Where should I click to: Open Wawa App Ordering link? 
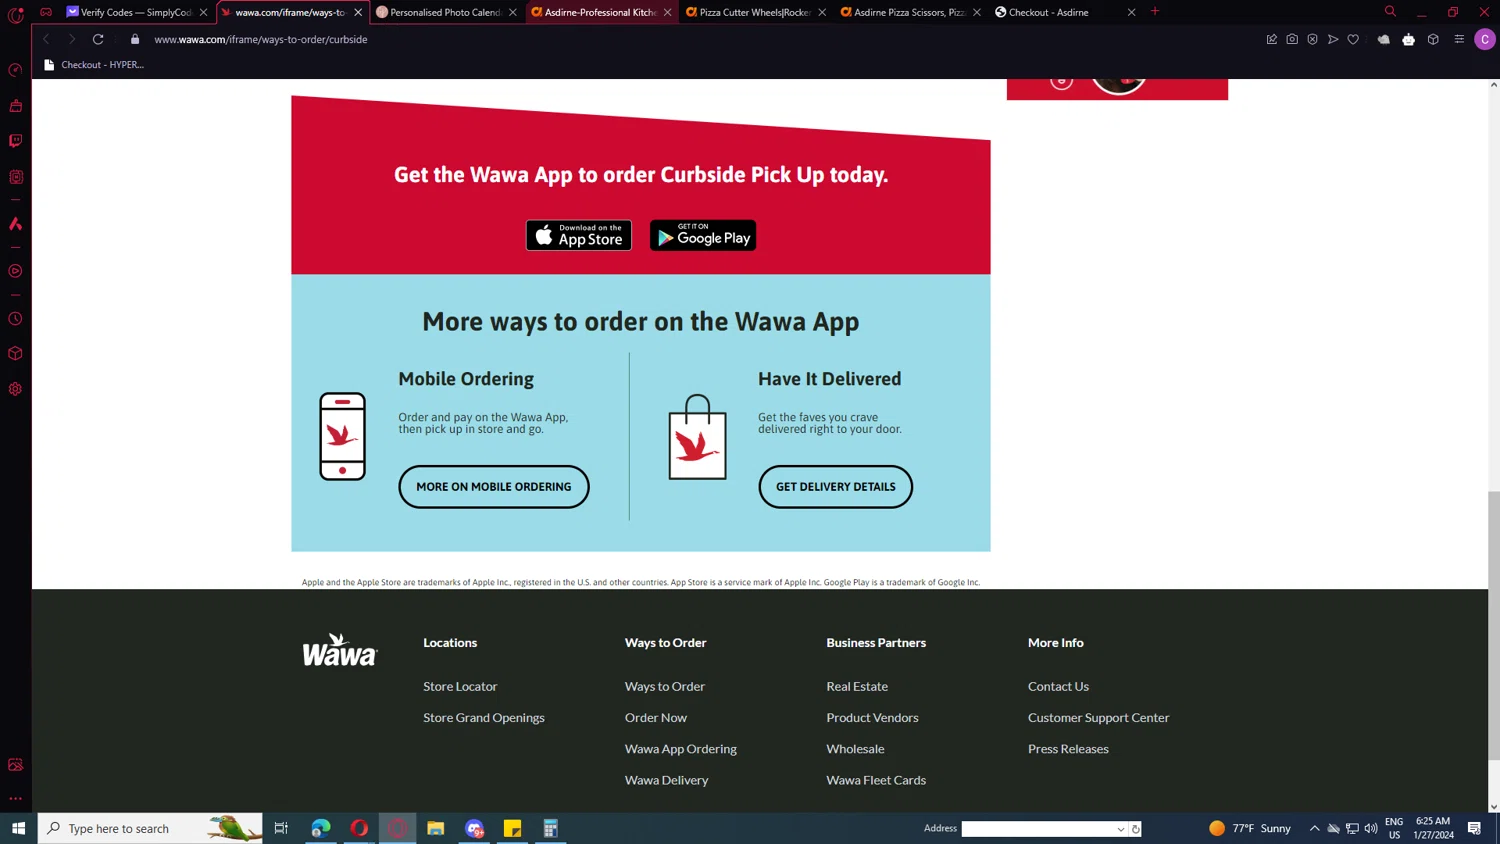[x=681, y=748]
